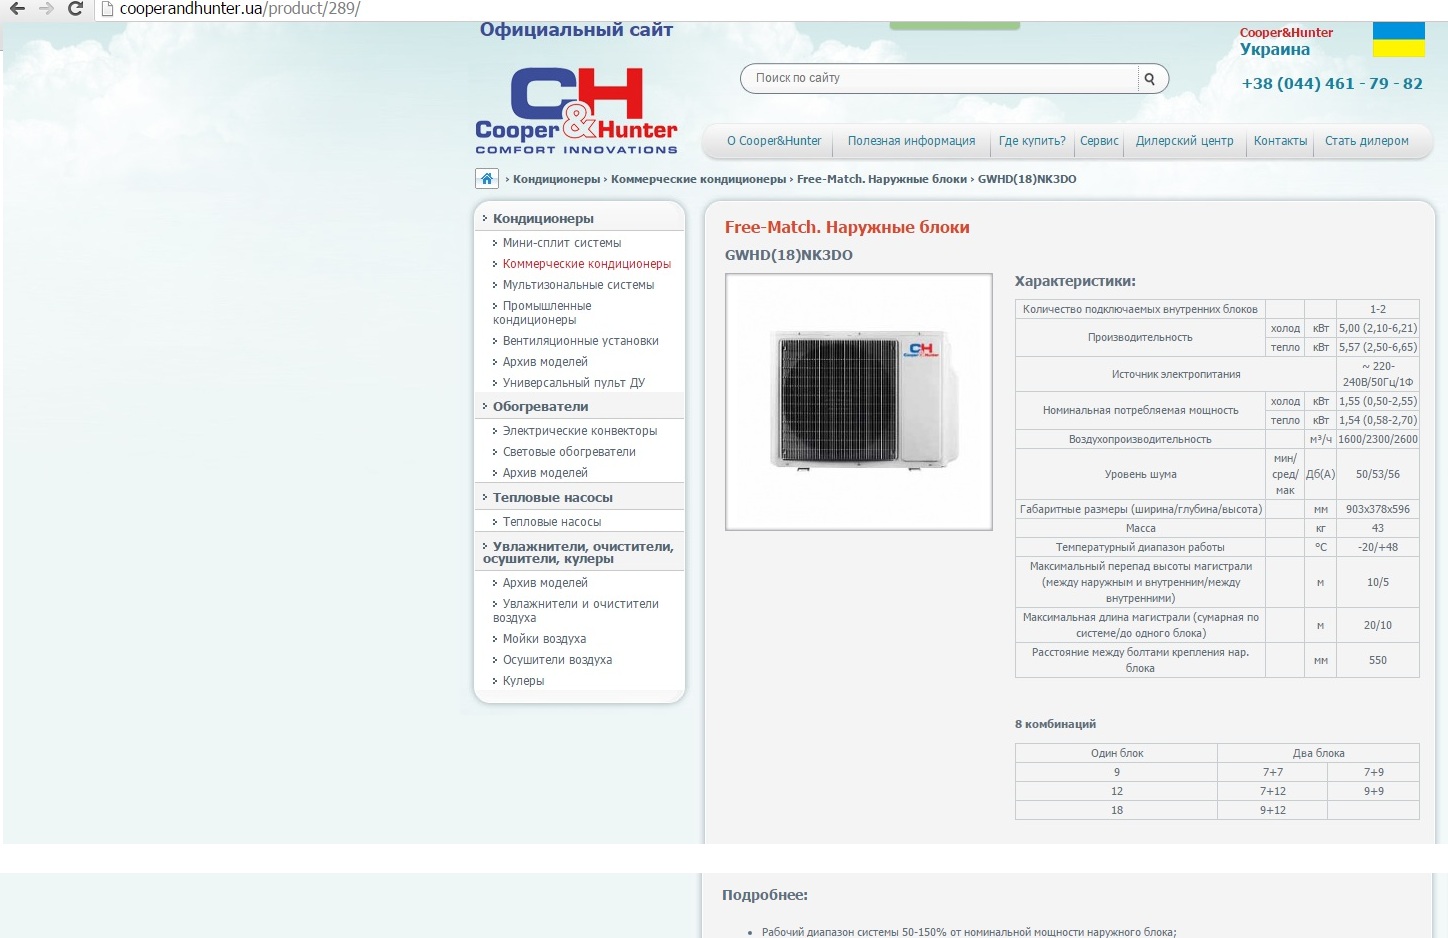Click the browser back arrow

tap(17, 9)
